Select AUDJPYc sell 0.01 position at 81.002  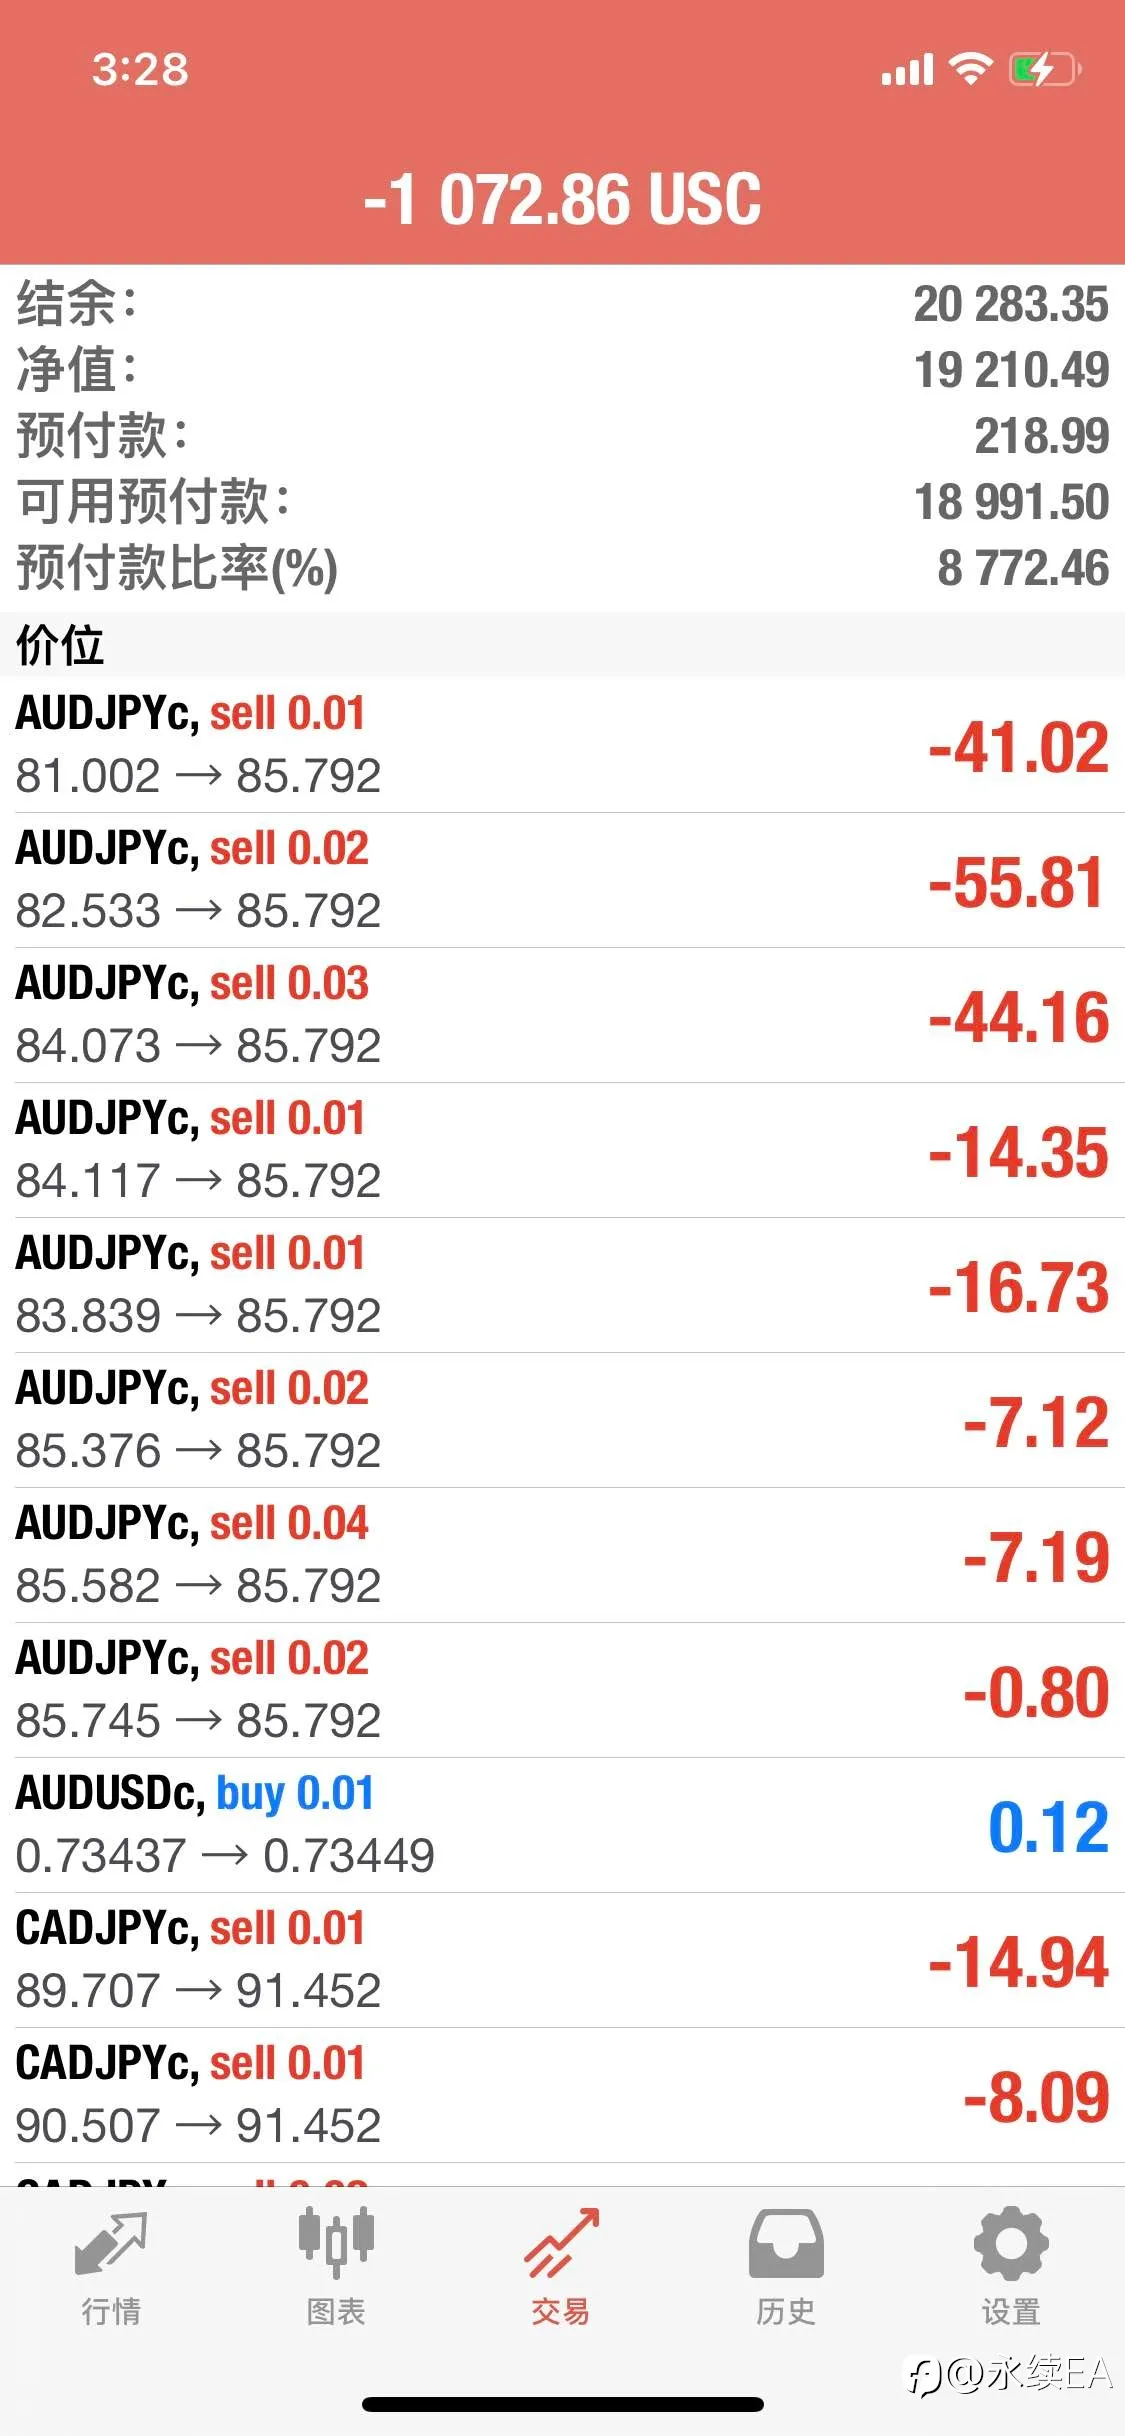coord(562,745)
